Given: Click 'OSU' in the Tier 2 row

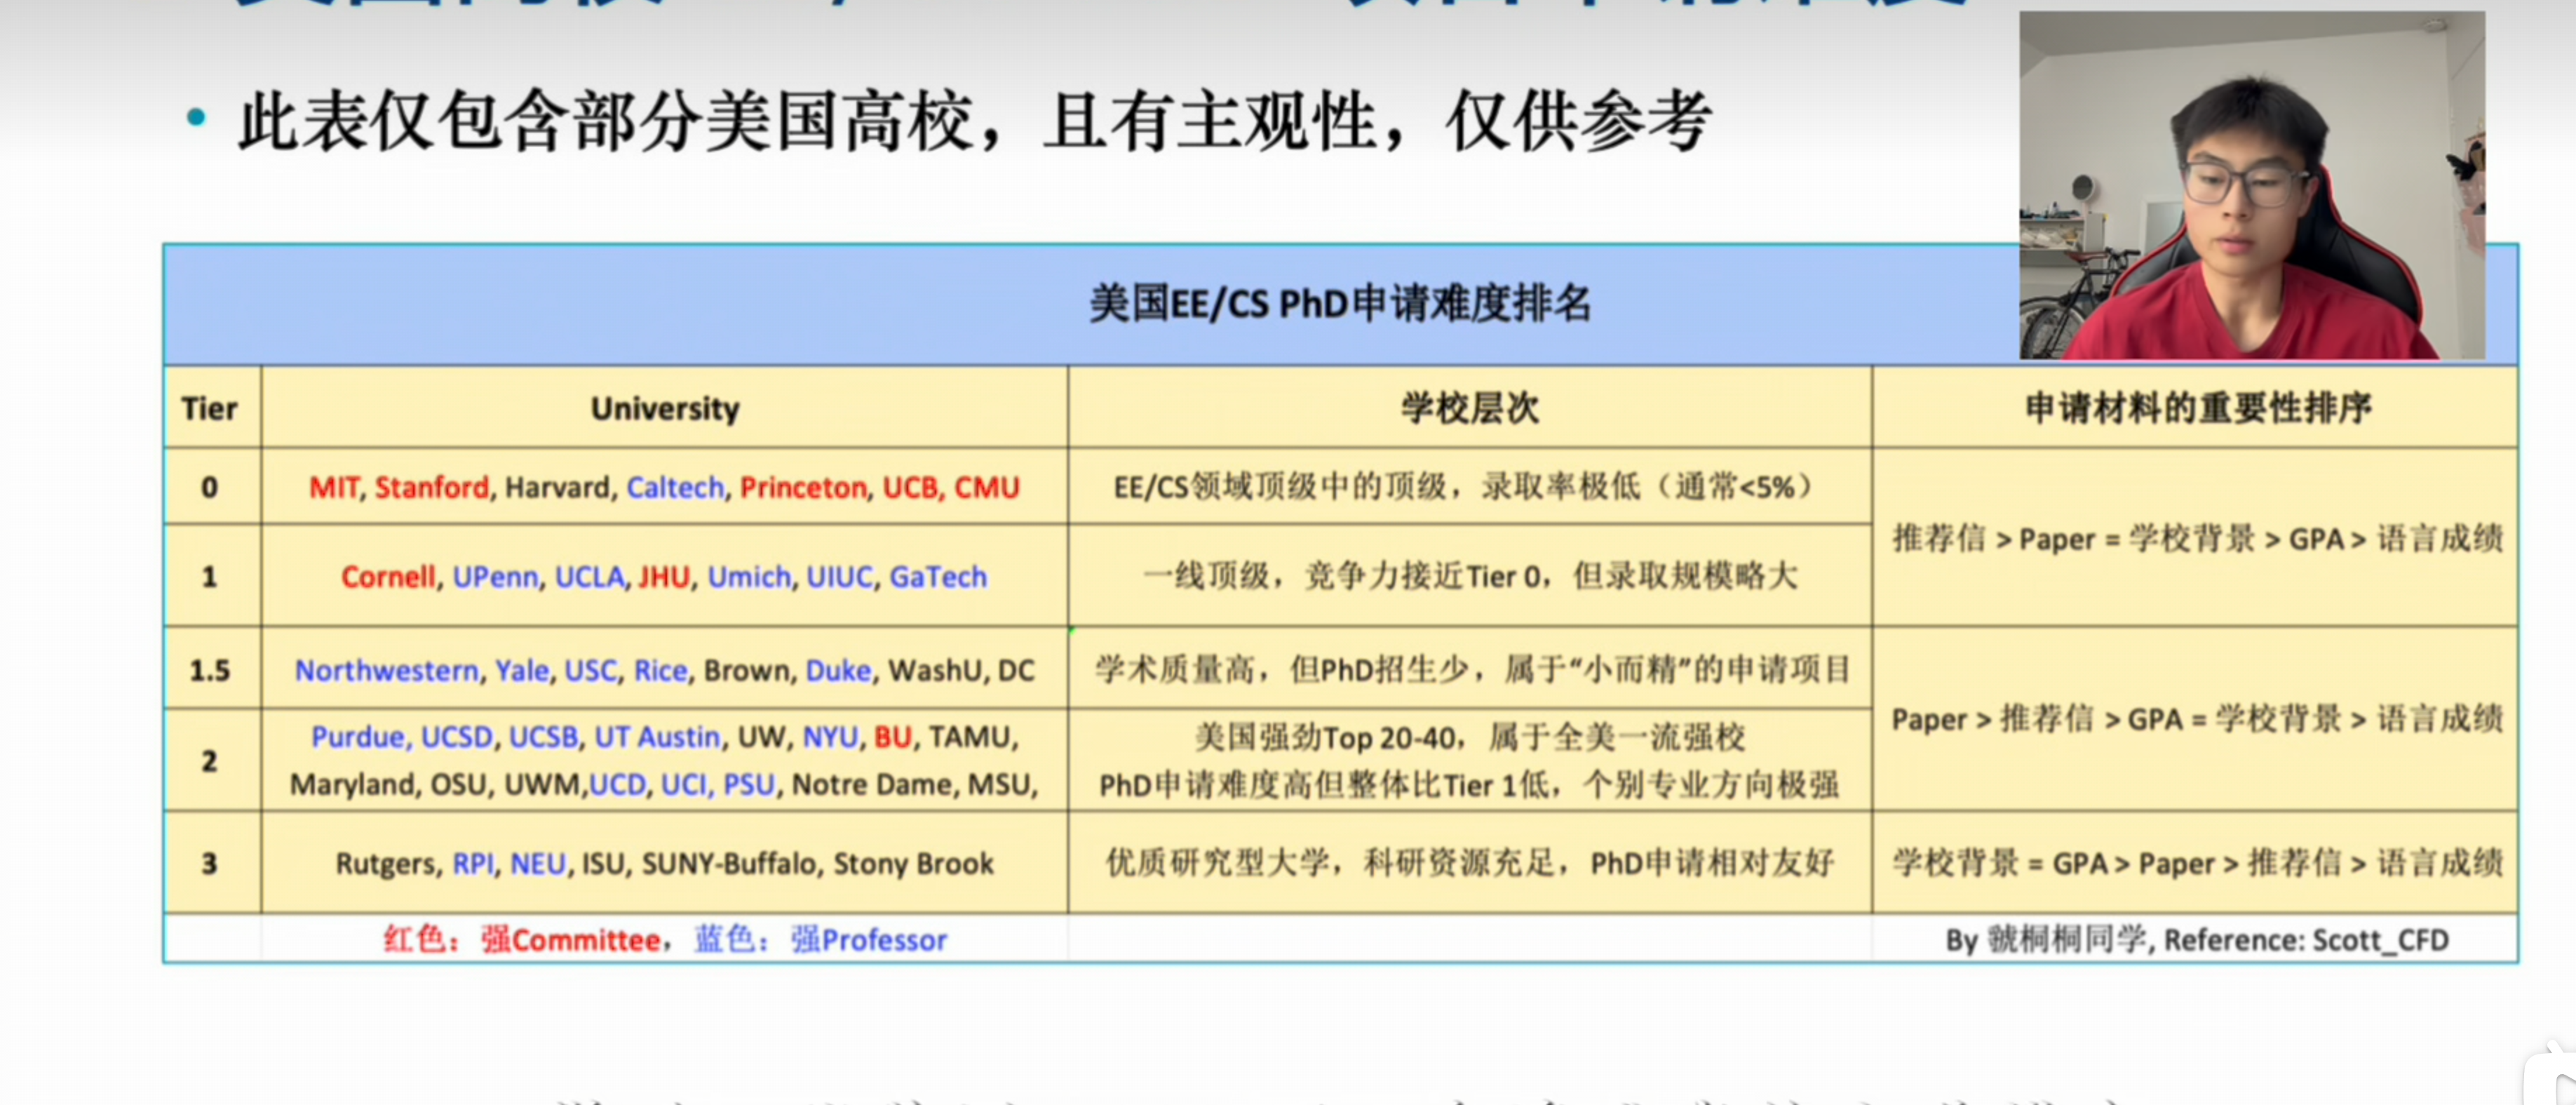Looking at the screenshot, I should [x=459, y=785].
